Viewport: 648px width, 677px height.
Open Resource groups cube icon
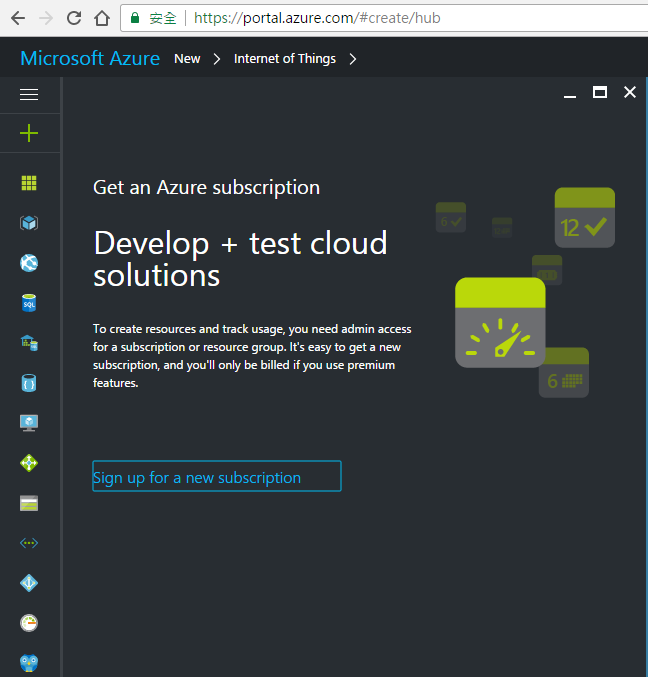(x=29, y=223)
